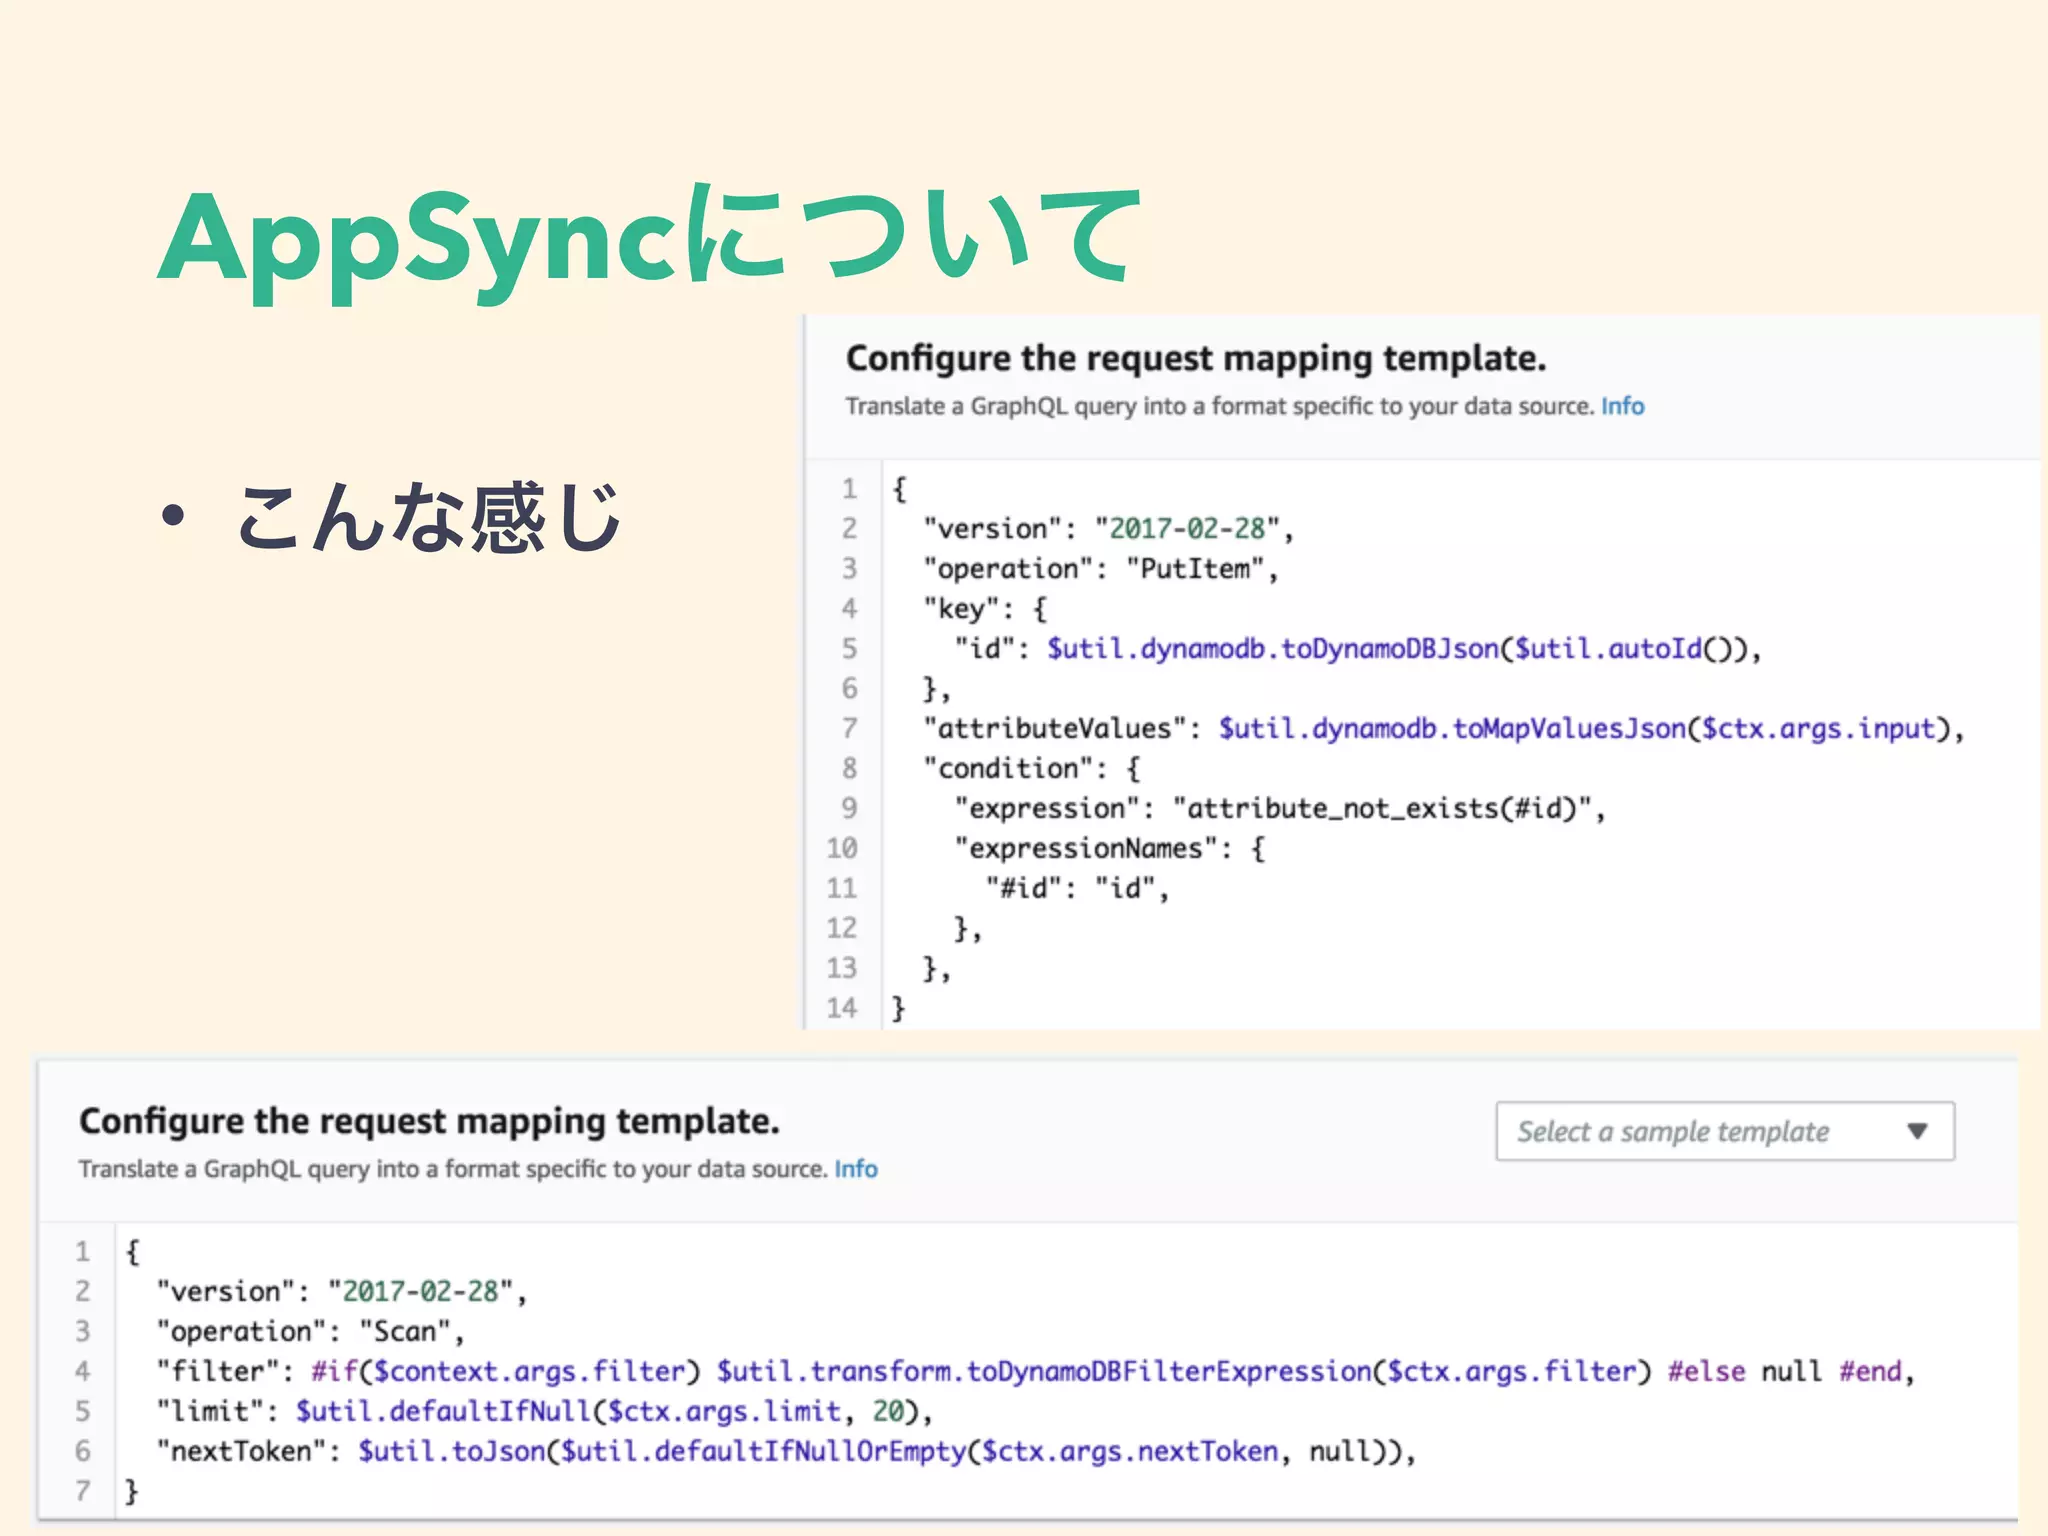The image size is (2048, 1536).
Task: Click the "limit" line in lower editor
Action: coord(544,1411)
